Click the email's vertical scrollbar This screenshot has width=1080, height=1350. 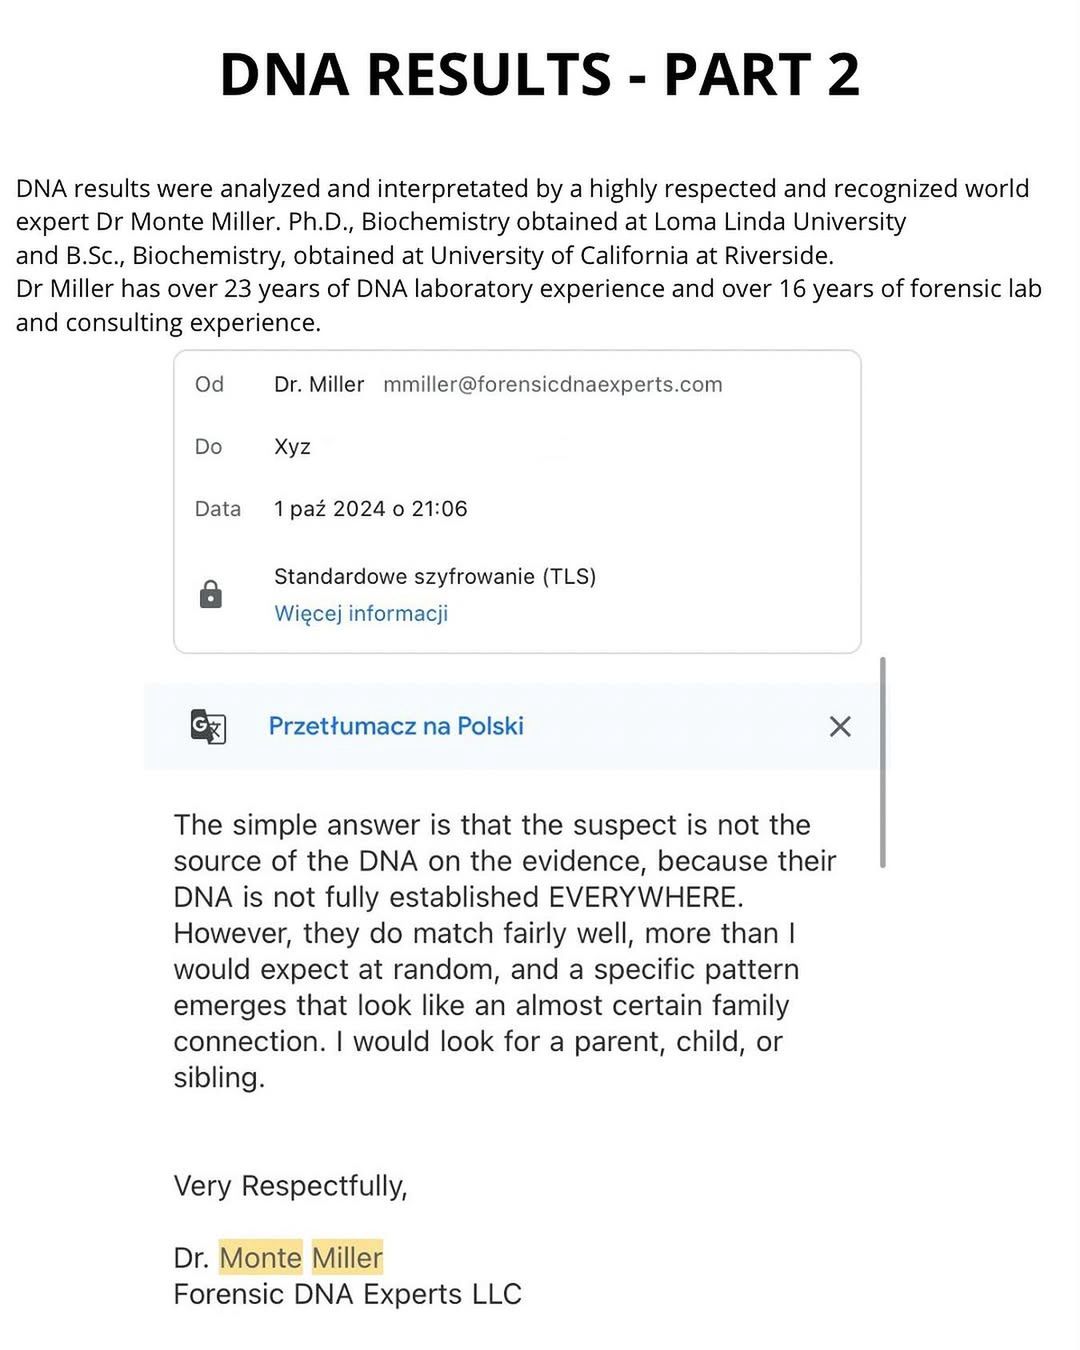882,762
